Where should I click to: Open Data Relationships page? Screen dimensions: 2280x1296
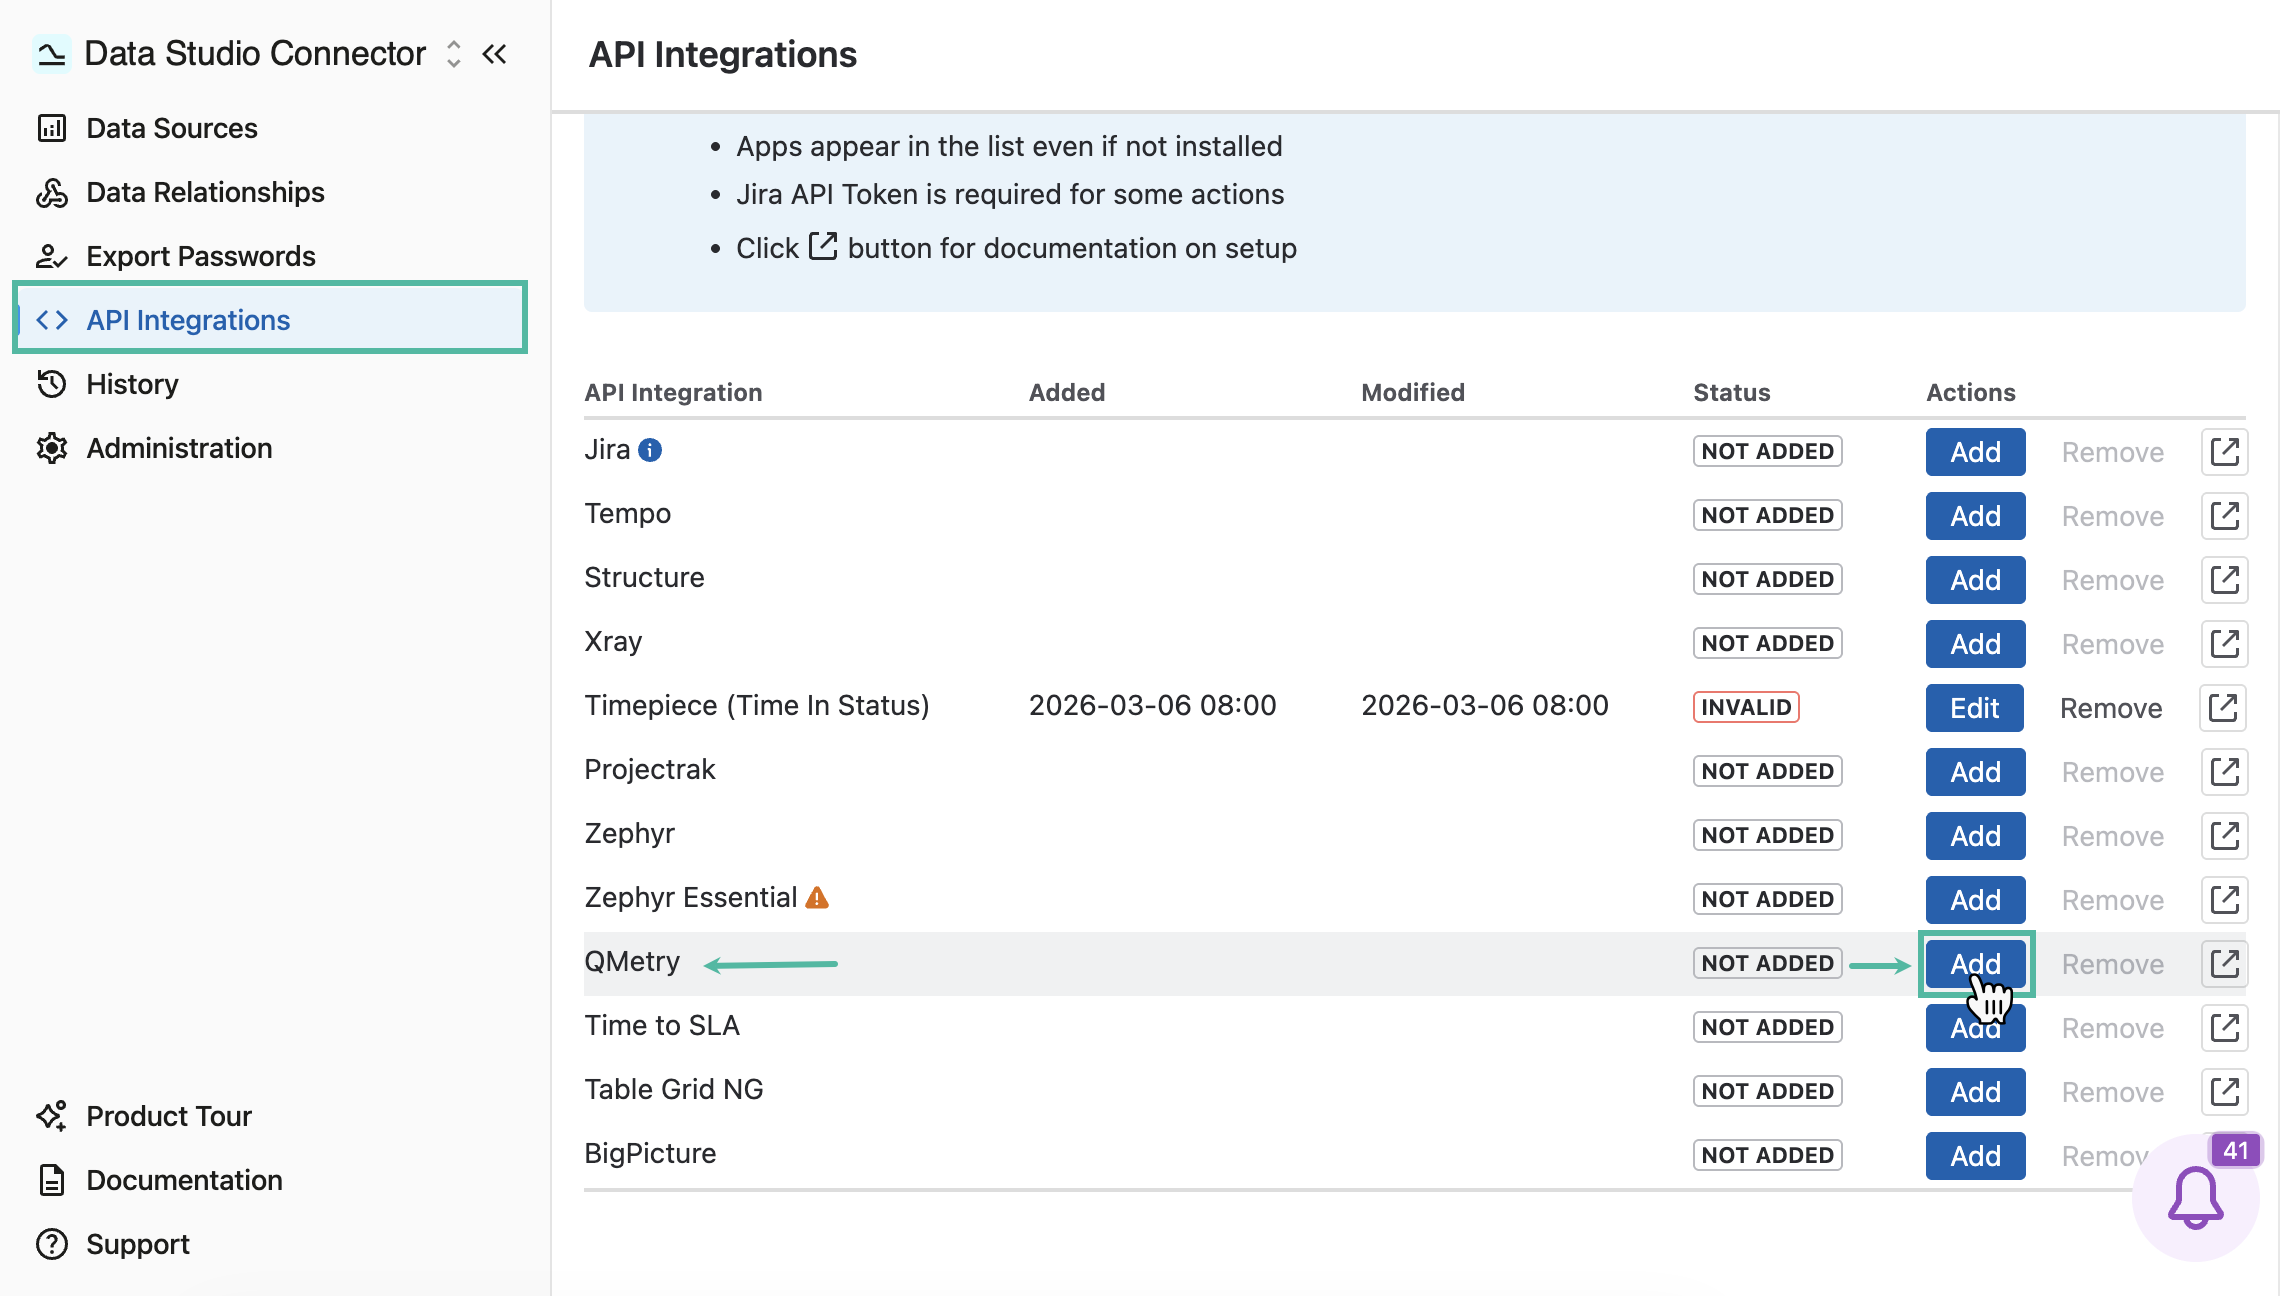tap(205, 192)
